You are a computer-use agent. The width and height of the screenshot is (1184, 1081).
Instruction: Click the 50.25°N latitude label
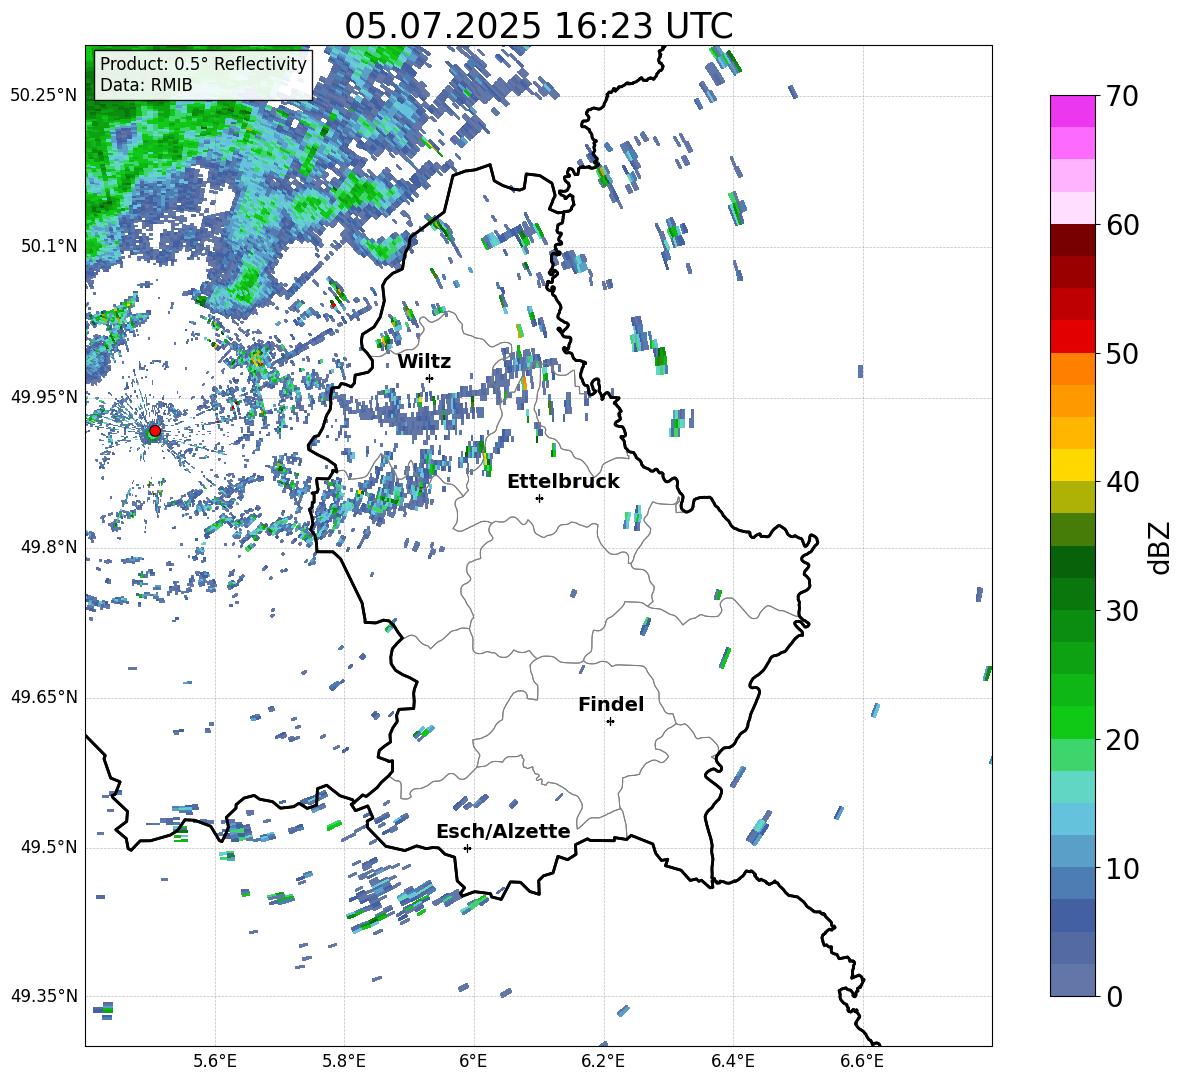click(x=44, y=95)
